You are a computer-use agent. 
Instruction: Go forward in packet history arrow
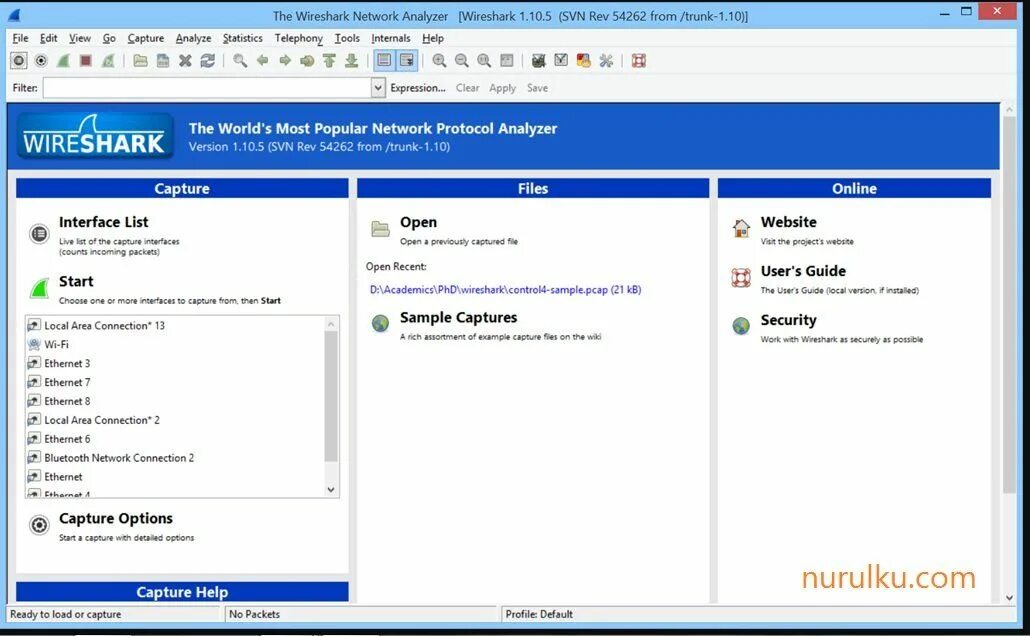pos(285,61)
